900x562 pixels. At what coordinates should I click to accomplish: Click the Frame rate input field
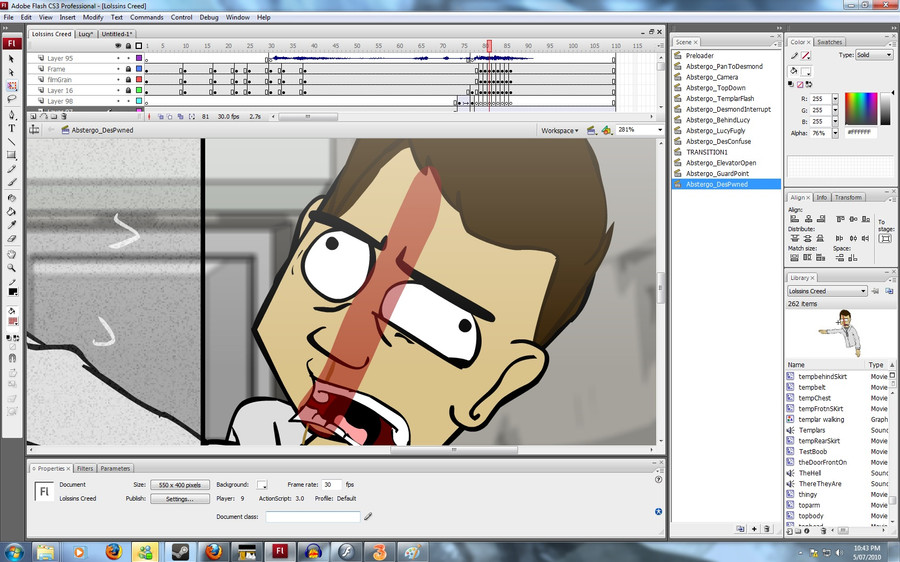tap(331, 485)
